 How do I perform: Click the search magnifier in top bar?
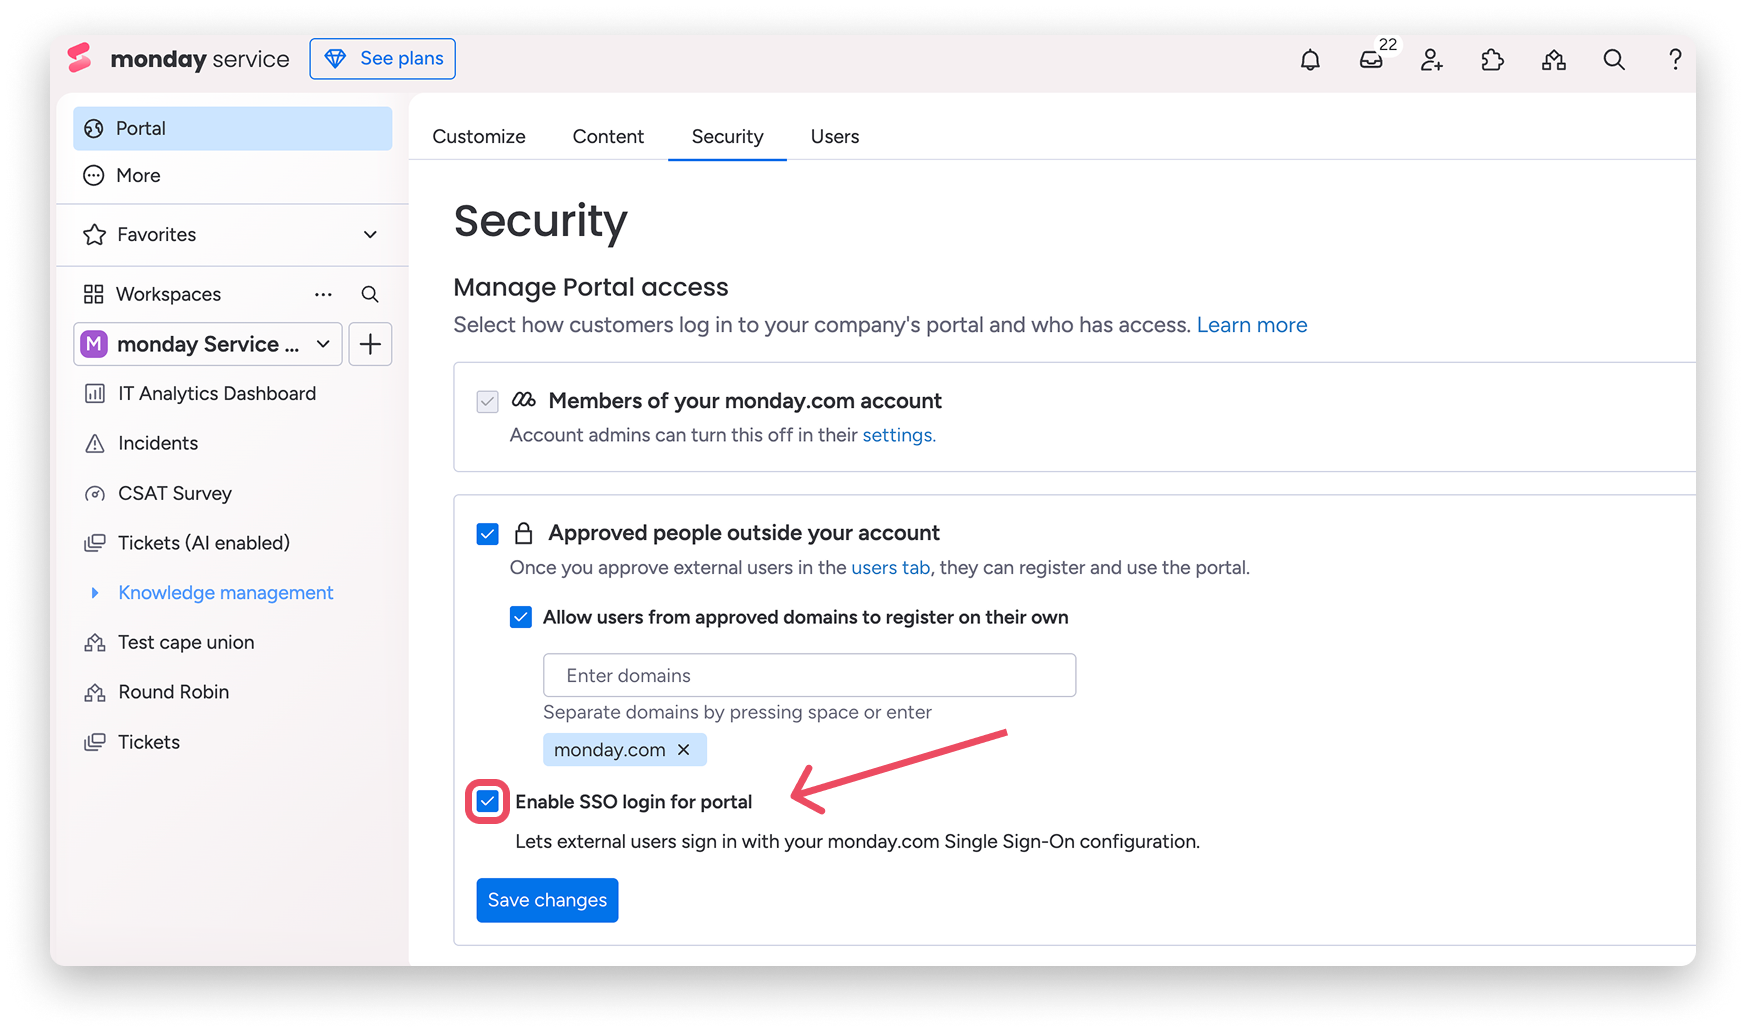[1614, 60]
